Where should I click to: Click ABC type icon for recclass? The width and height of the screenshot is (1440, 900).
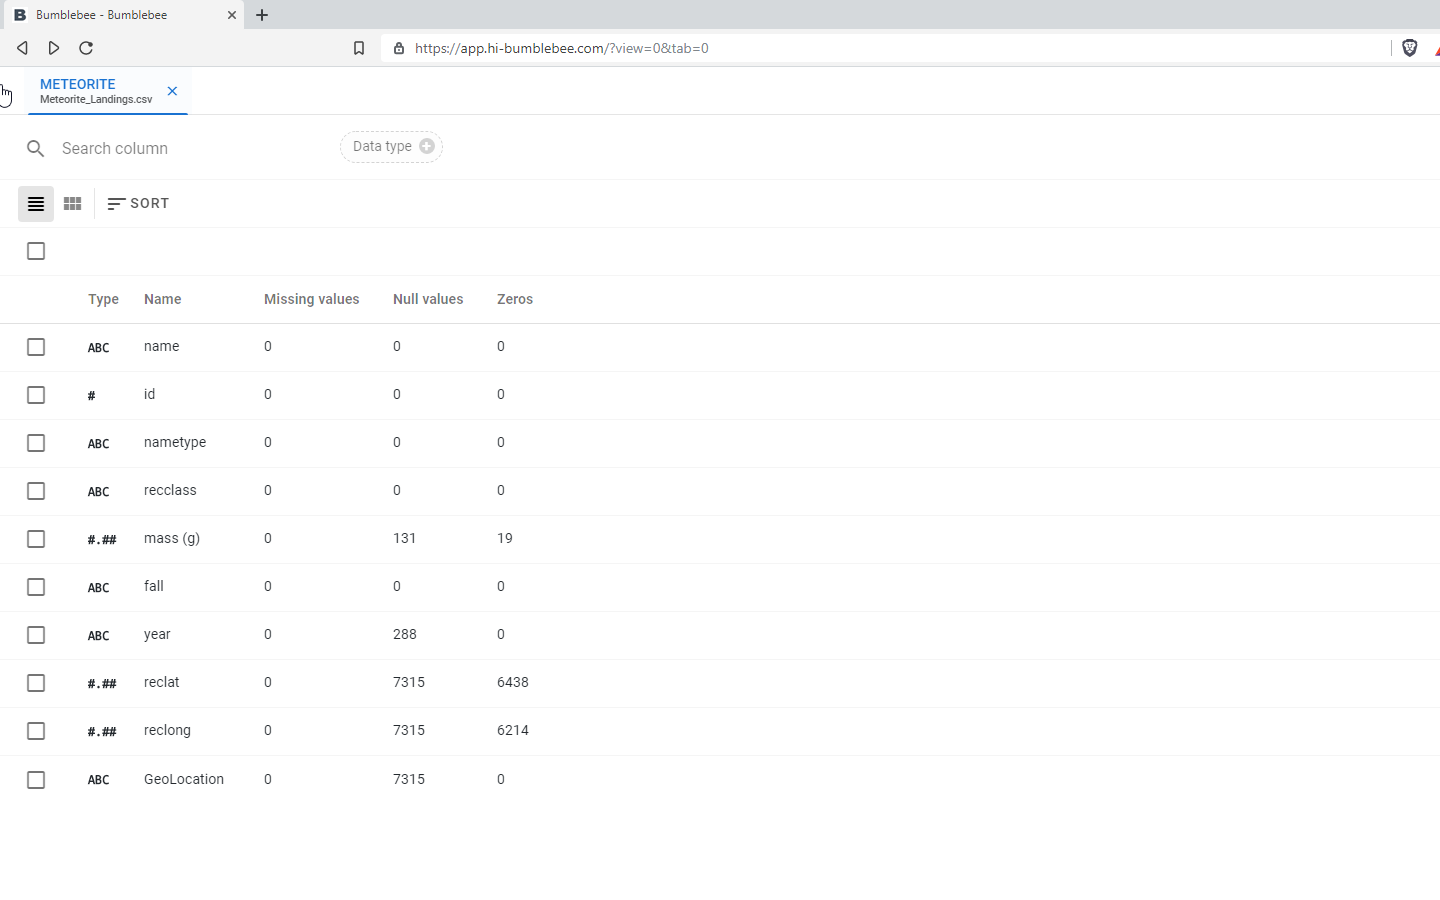tap(98, 492)
